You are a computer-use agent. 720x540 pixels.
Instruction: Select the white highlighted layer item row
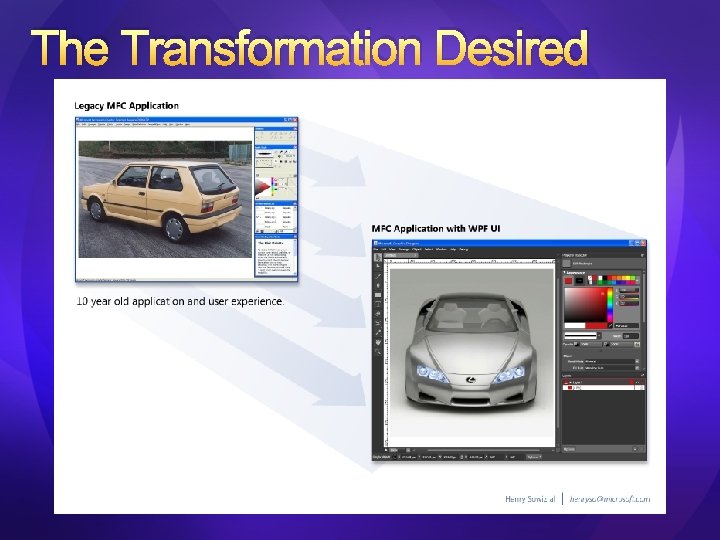(603, 388)
